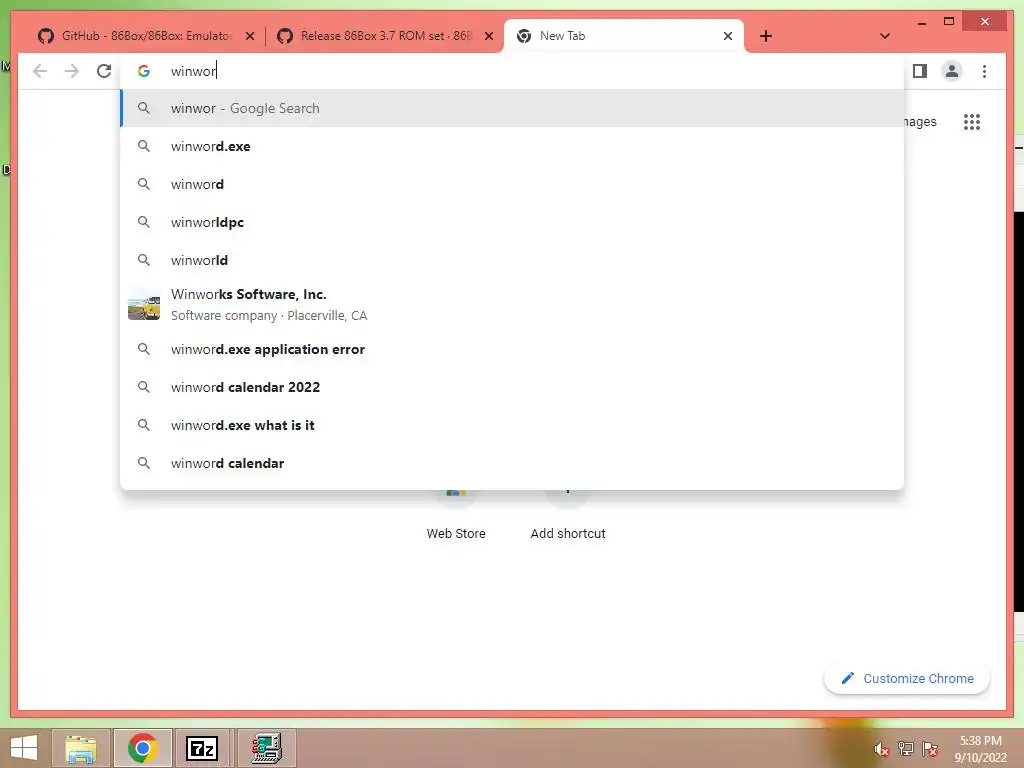The width and height of the screenshot is (1024, 768).
Task: Select 'winword calendar 2022' suggestion
Action: tap(512, 387)
